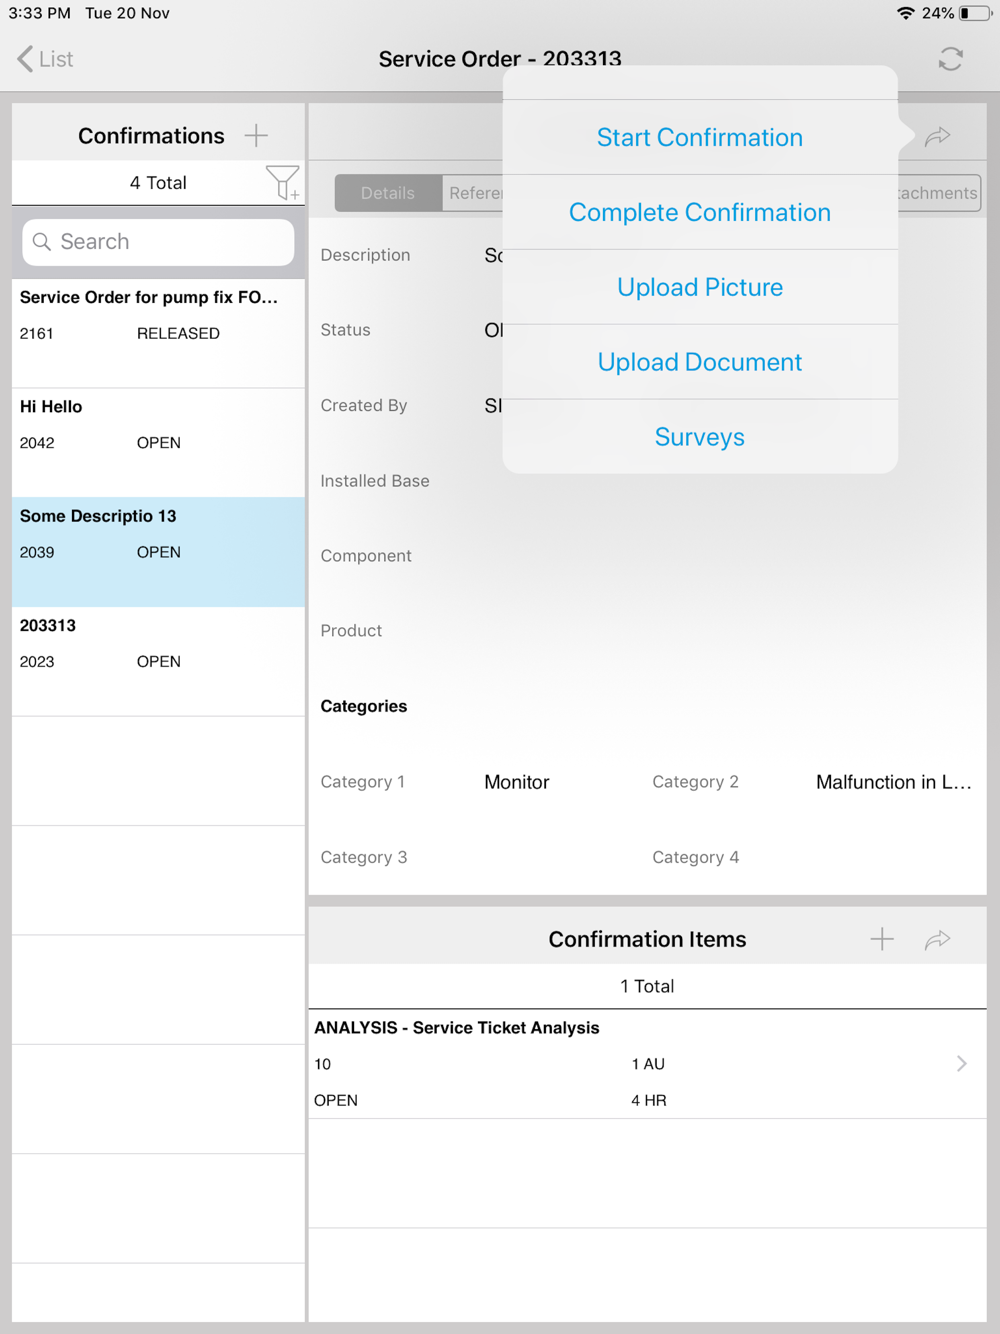Image resolution: width=1000 pixels, height=1334 pixels.
Task: Choose Start Confirmation from popover
Action: click(700, 137)
